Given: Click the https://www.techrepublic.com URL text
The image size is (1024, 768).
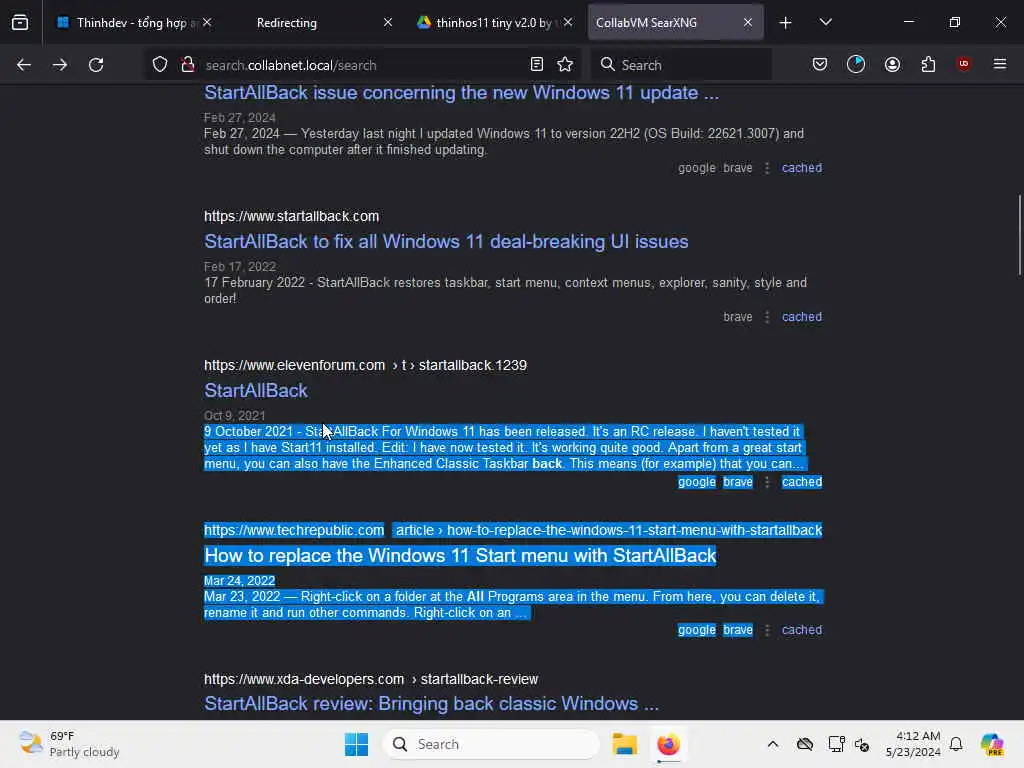Looking at the screenshot, I should coord(294,530).
